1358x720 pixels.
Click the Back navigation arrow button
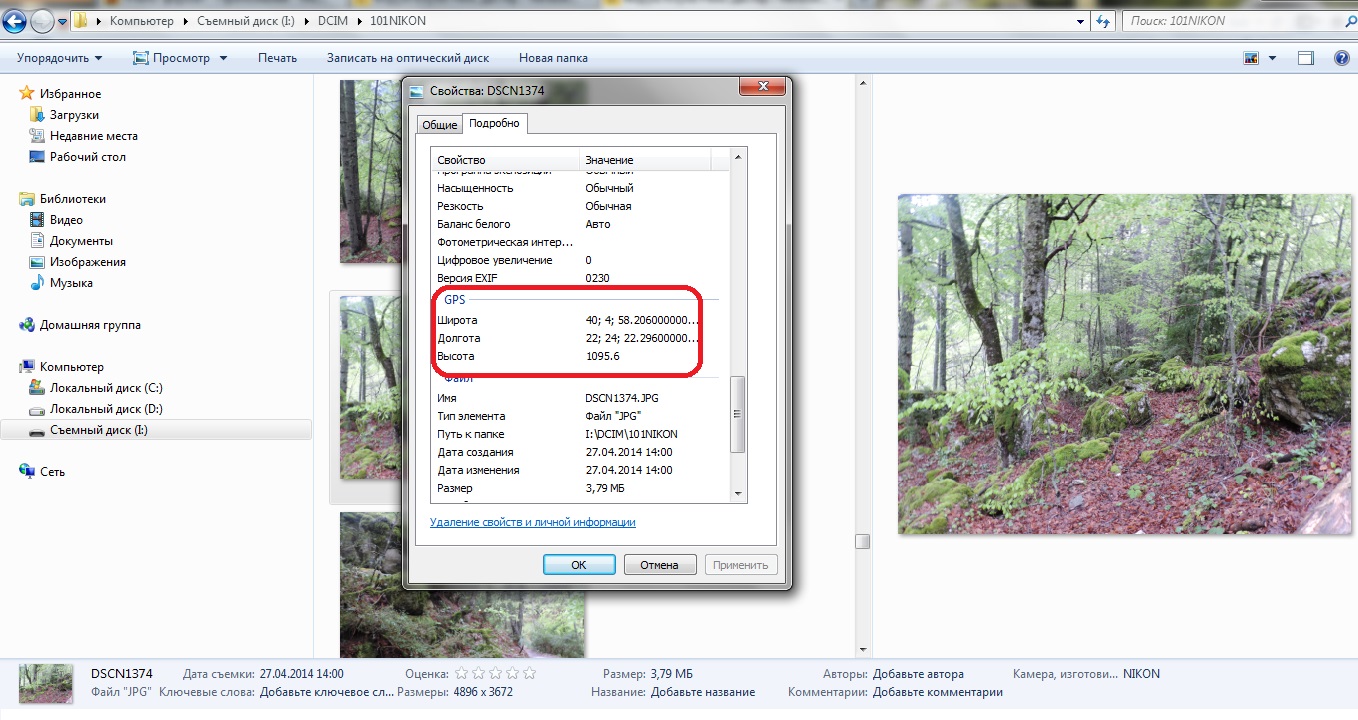pos(15,21)
